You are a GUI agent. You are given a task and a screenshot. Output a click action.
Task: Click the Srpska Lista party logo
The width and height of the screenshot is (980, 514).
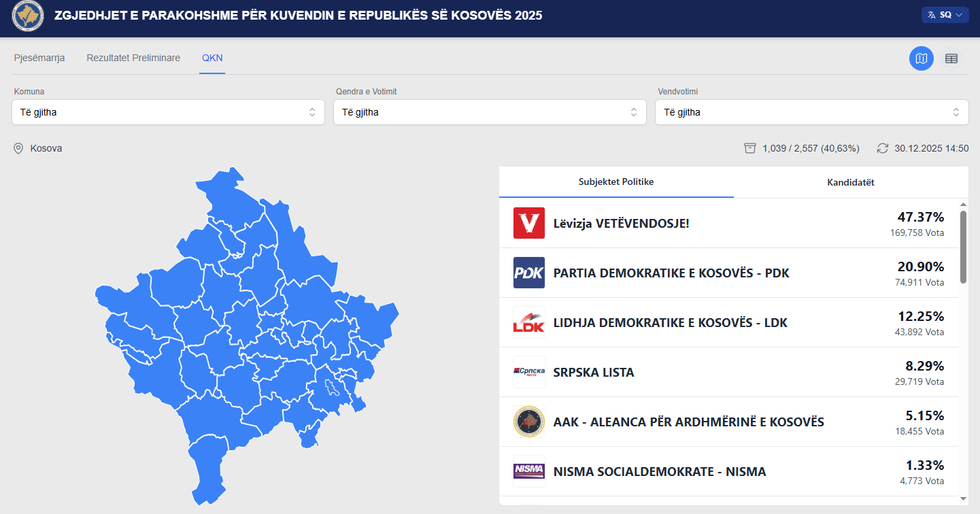tap(528, 373)
